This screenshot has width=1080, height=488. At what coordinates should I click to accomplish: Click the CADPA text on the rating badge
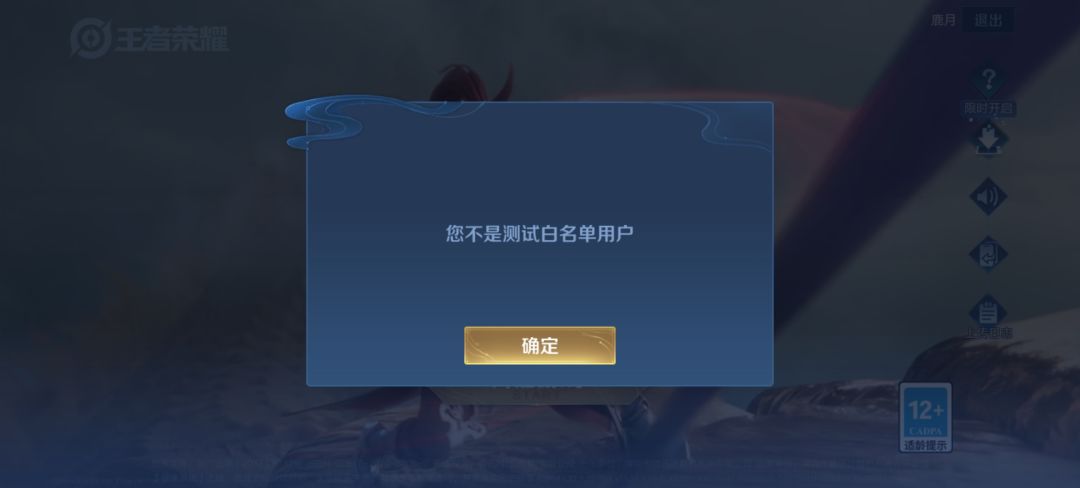[926, 432]
